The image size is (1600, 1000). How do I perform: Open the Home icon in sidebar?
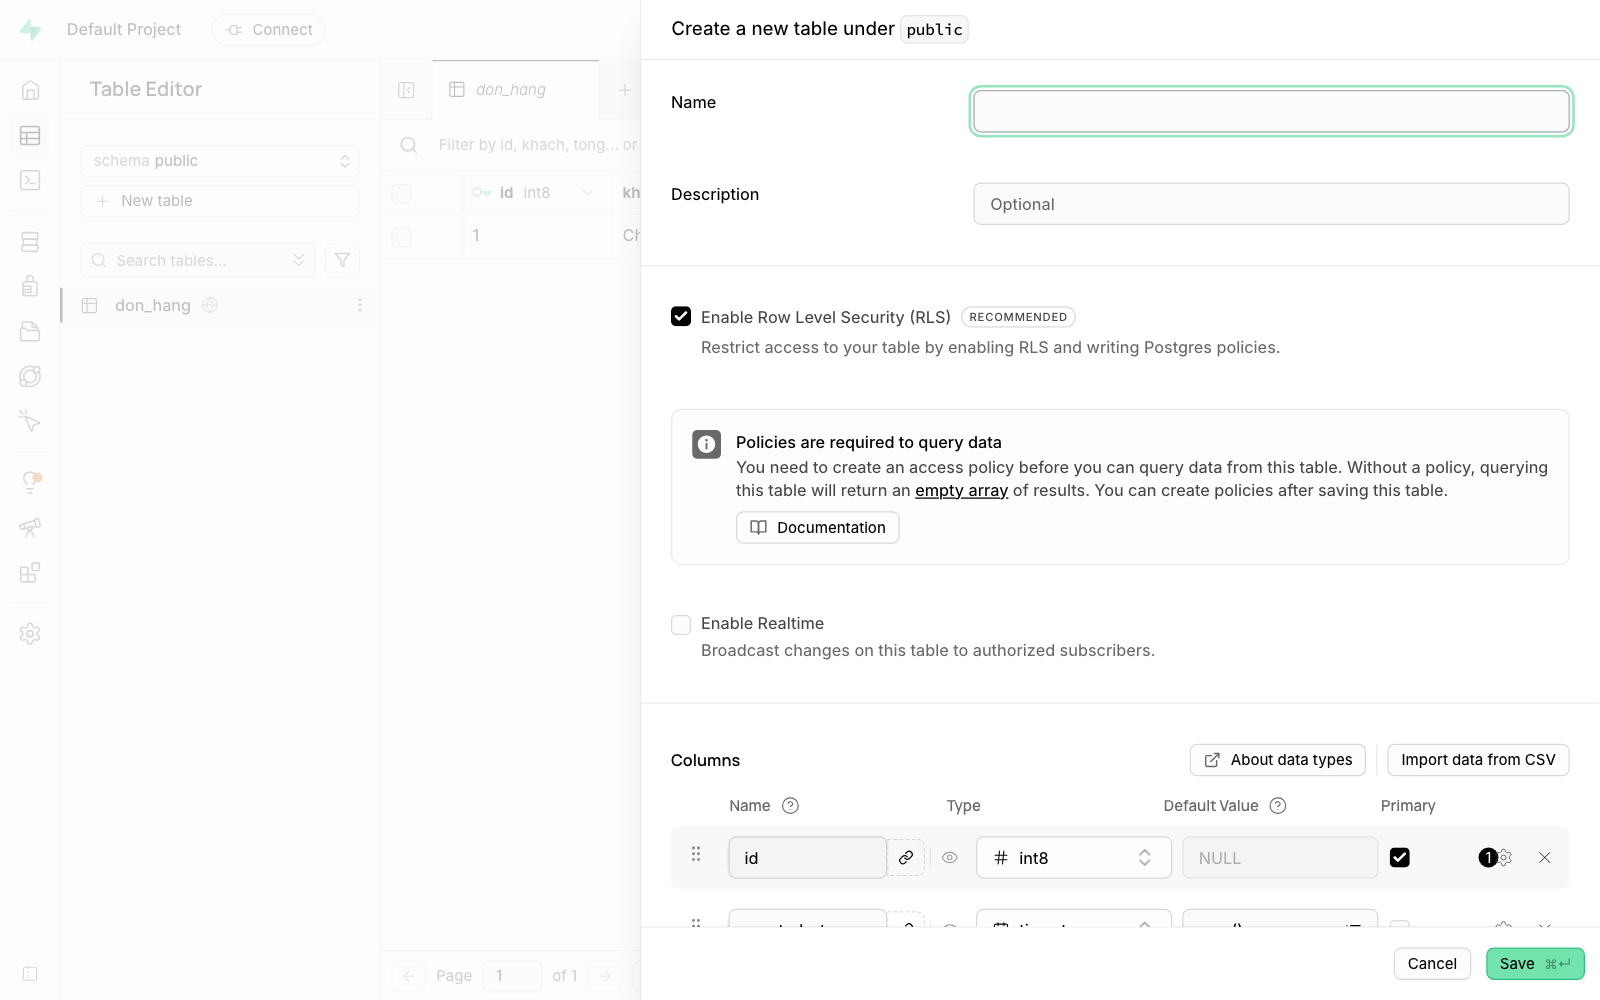tap(30, 90)
